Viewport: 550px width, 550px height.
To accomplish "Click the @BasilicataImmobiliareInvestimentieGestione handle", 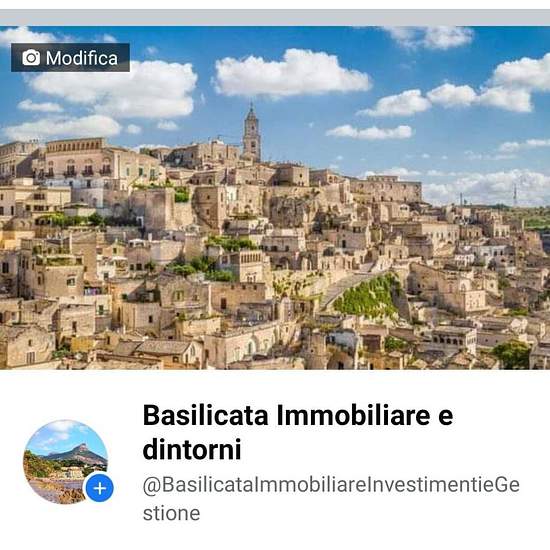I will [331, 499].
